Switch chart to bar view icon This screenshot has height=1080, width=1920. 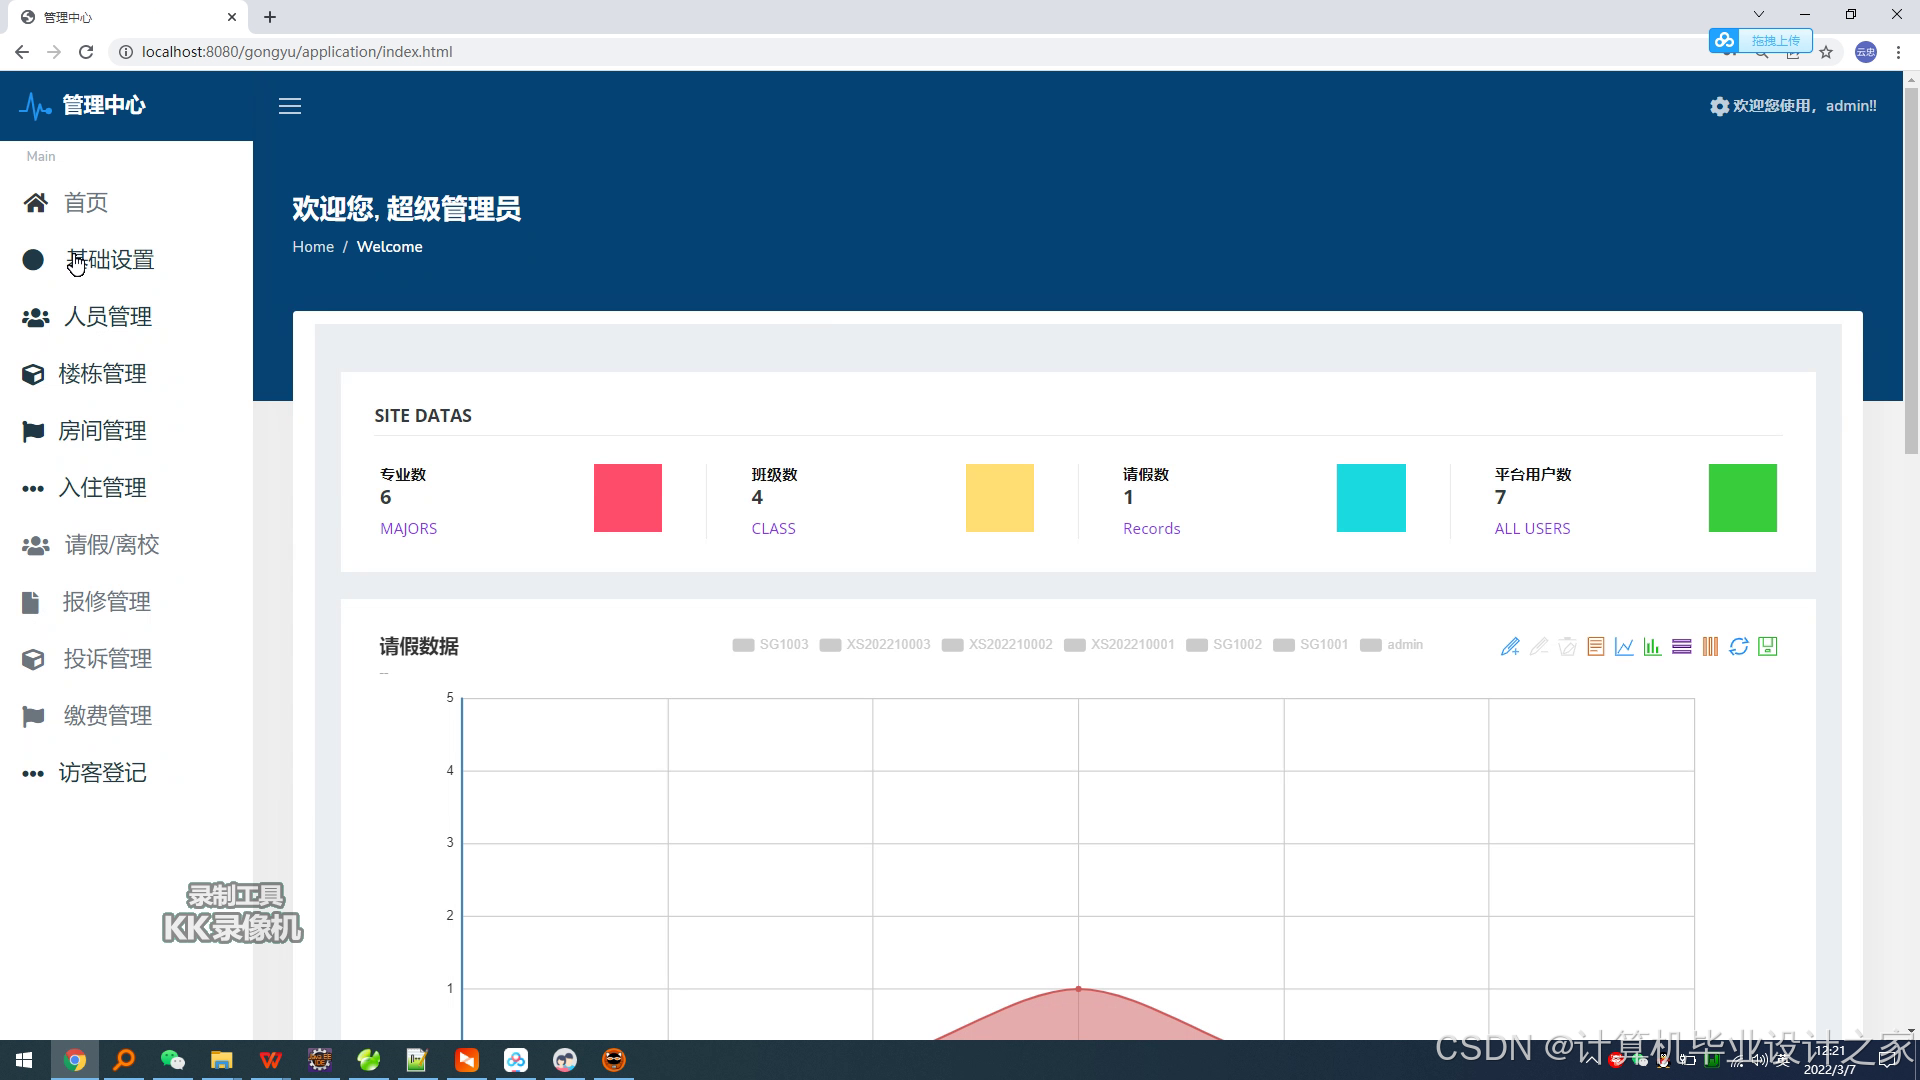1652,647
